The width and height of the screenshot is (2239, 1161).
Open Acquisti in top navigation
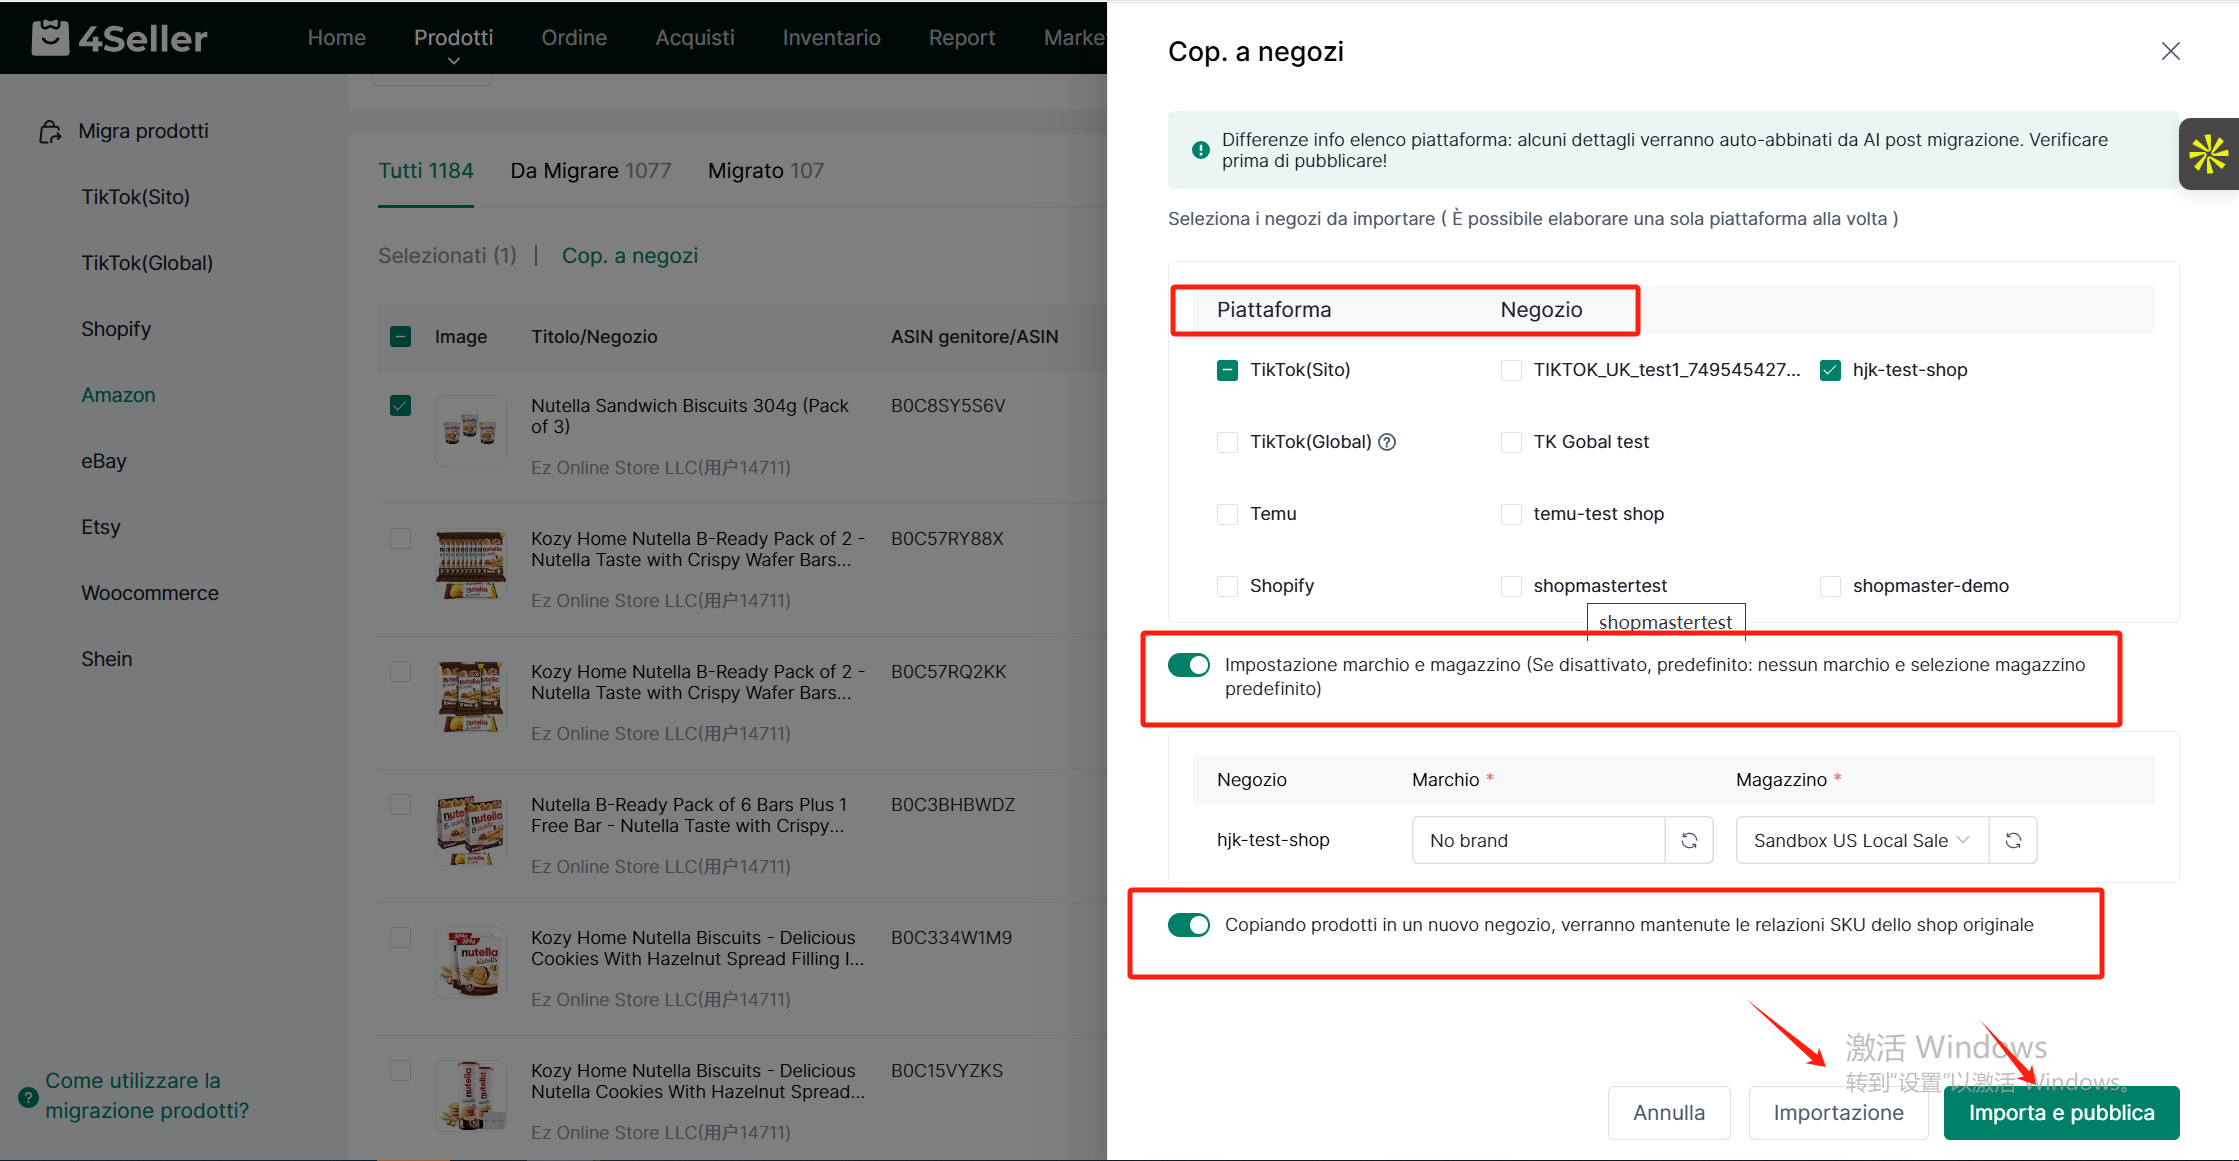click(x=695, y=38)
